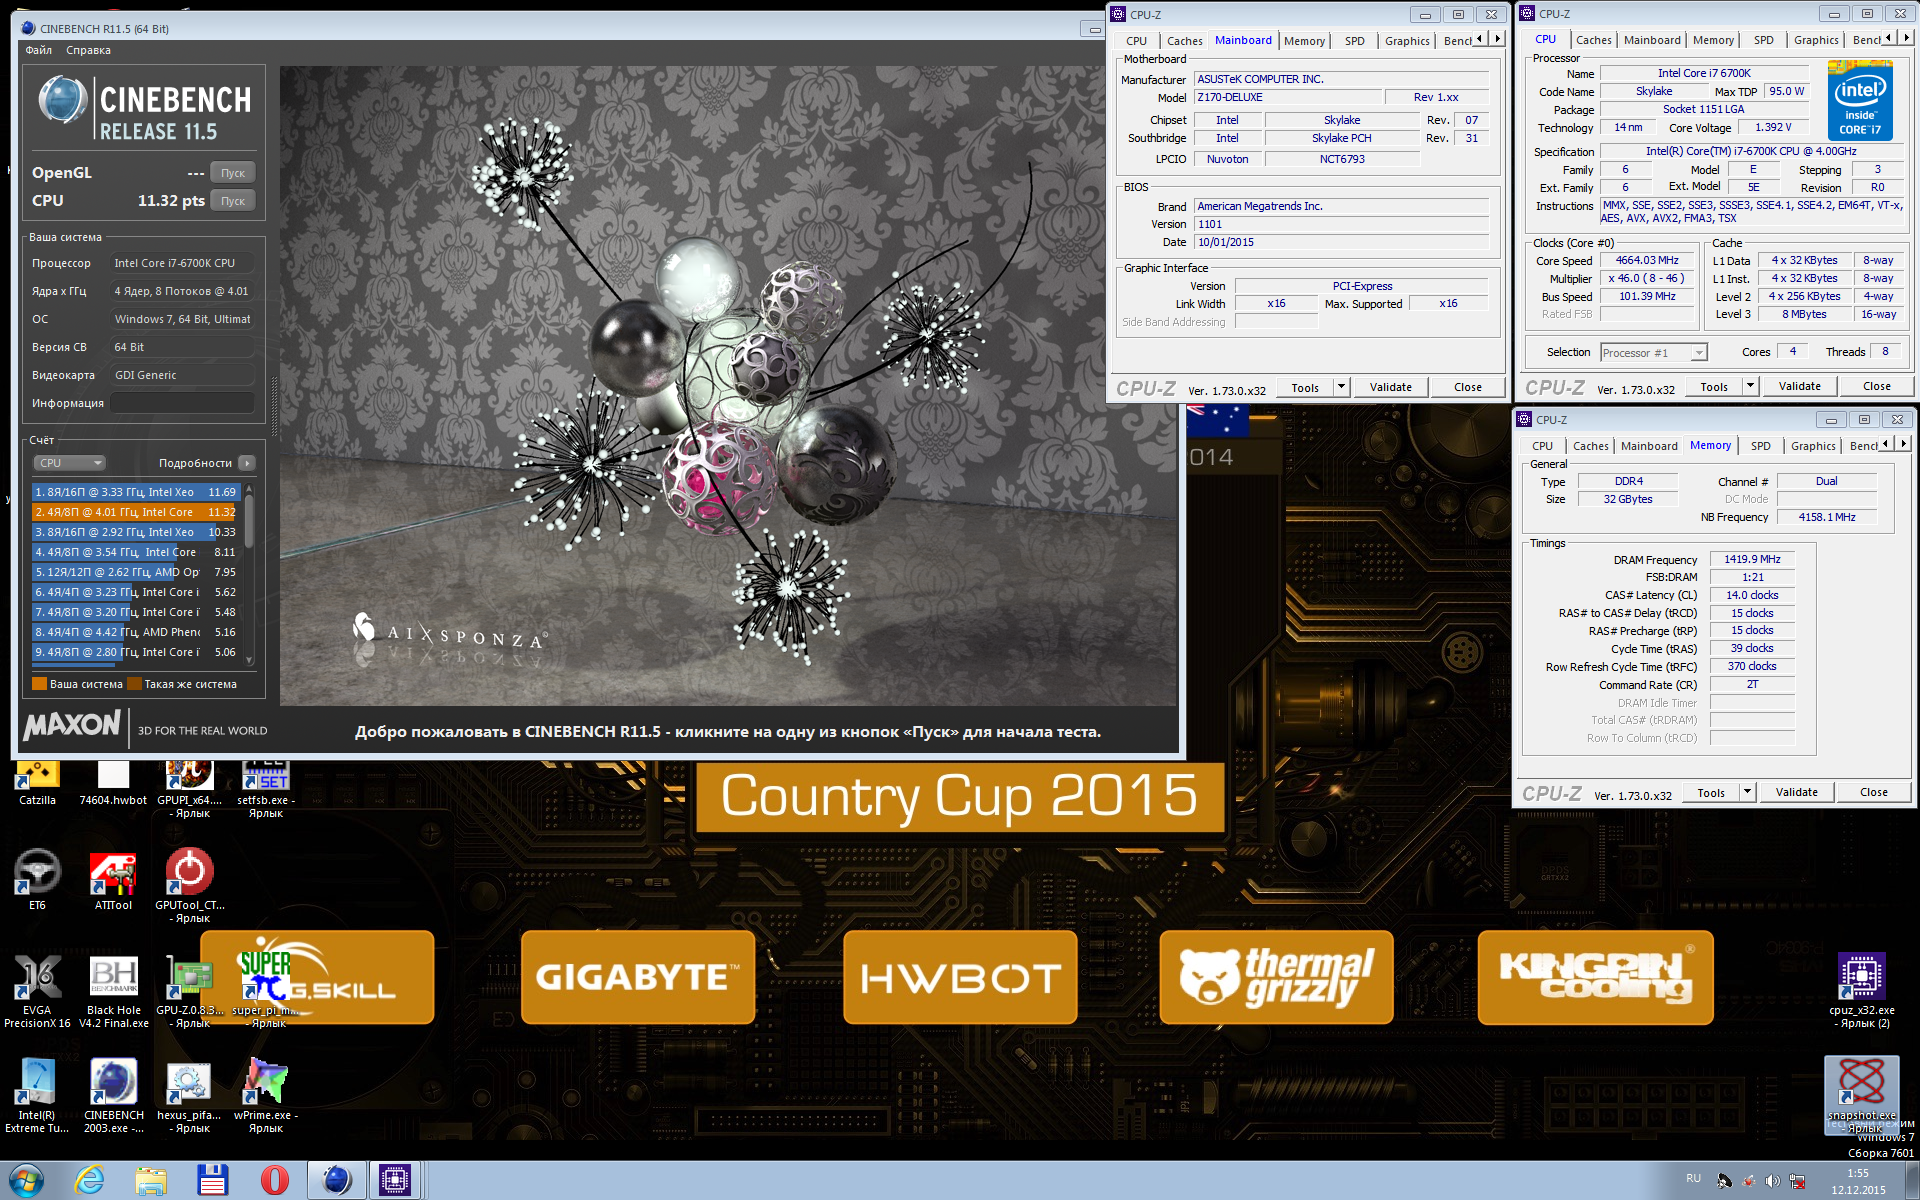The height and width of the screenshot is (1200, 1920).
Task: Switch to the CPU-Z taskbar button
Action: tap(396, 1180)
